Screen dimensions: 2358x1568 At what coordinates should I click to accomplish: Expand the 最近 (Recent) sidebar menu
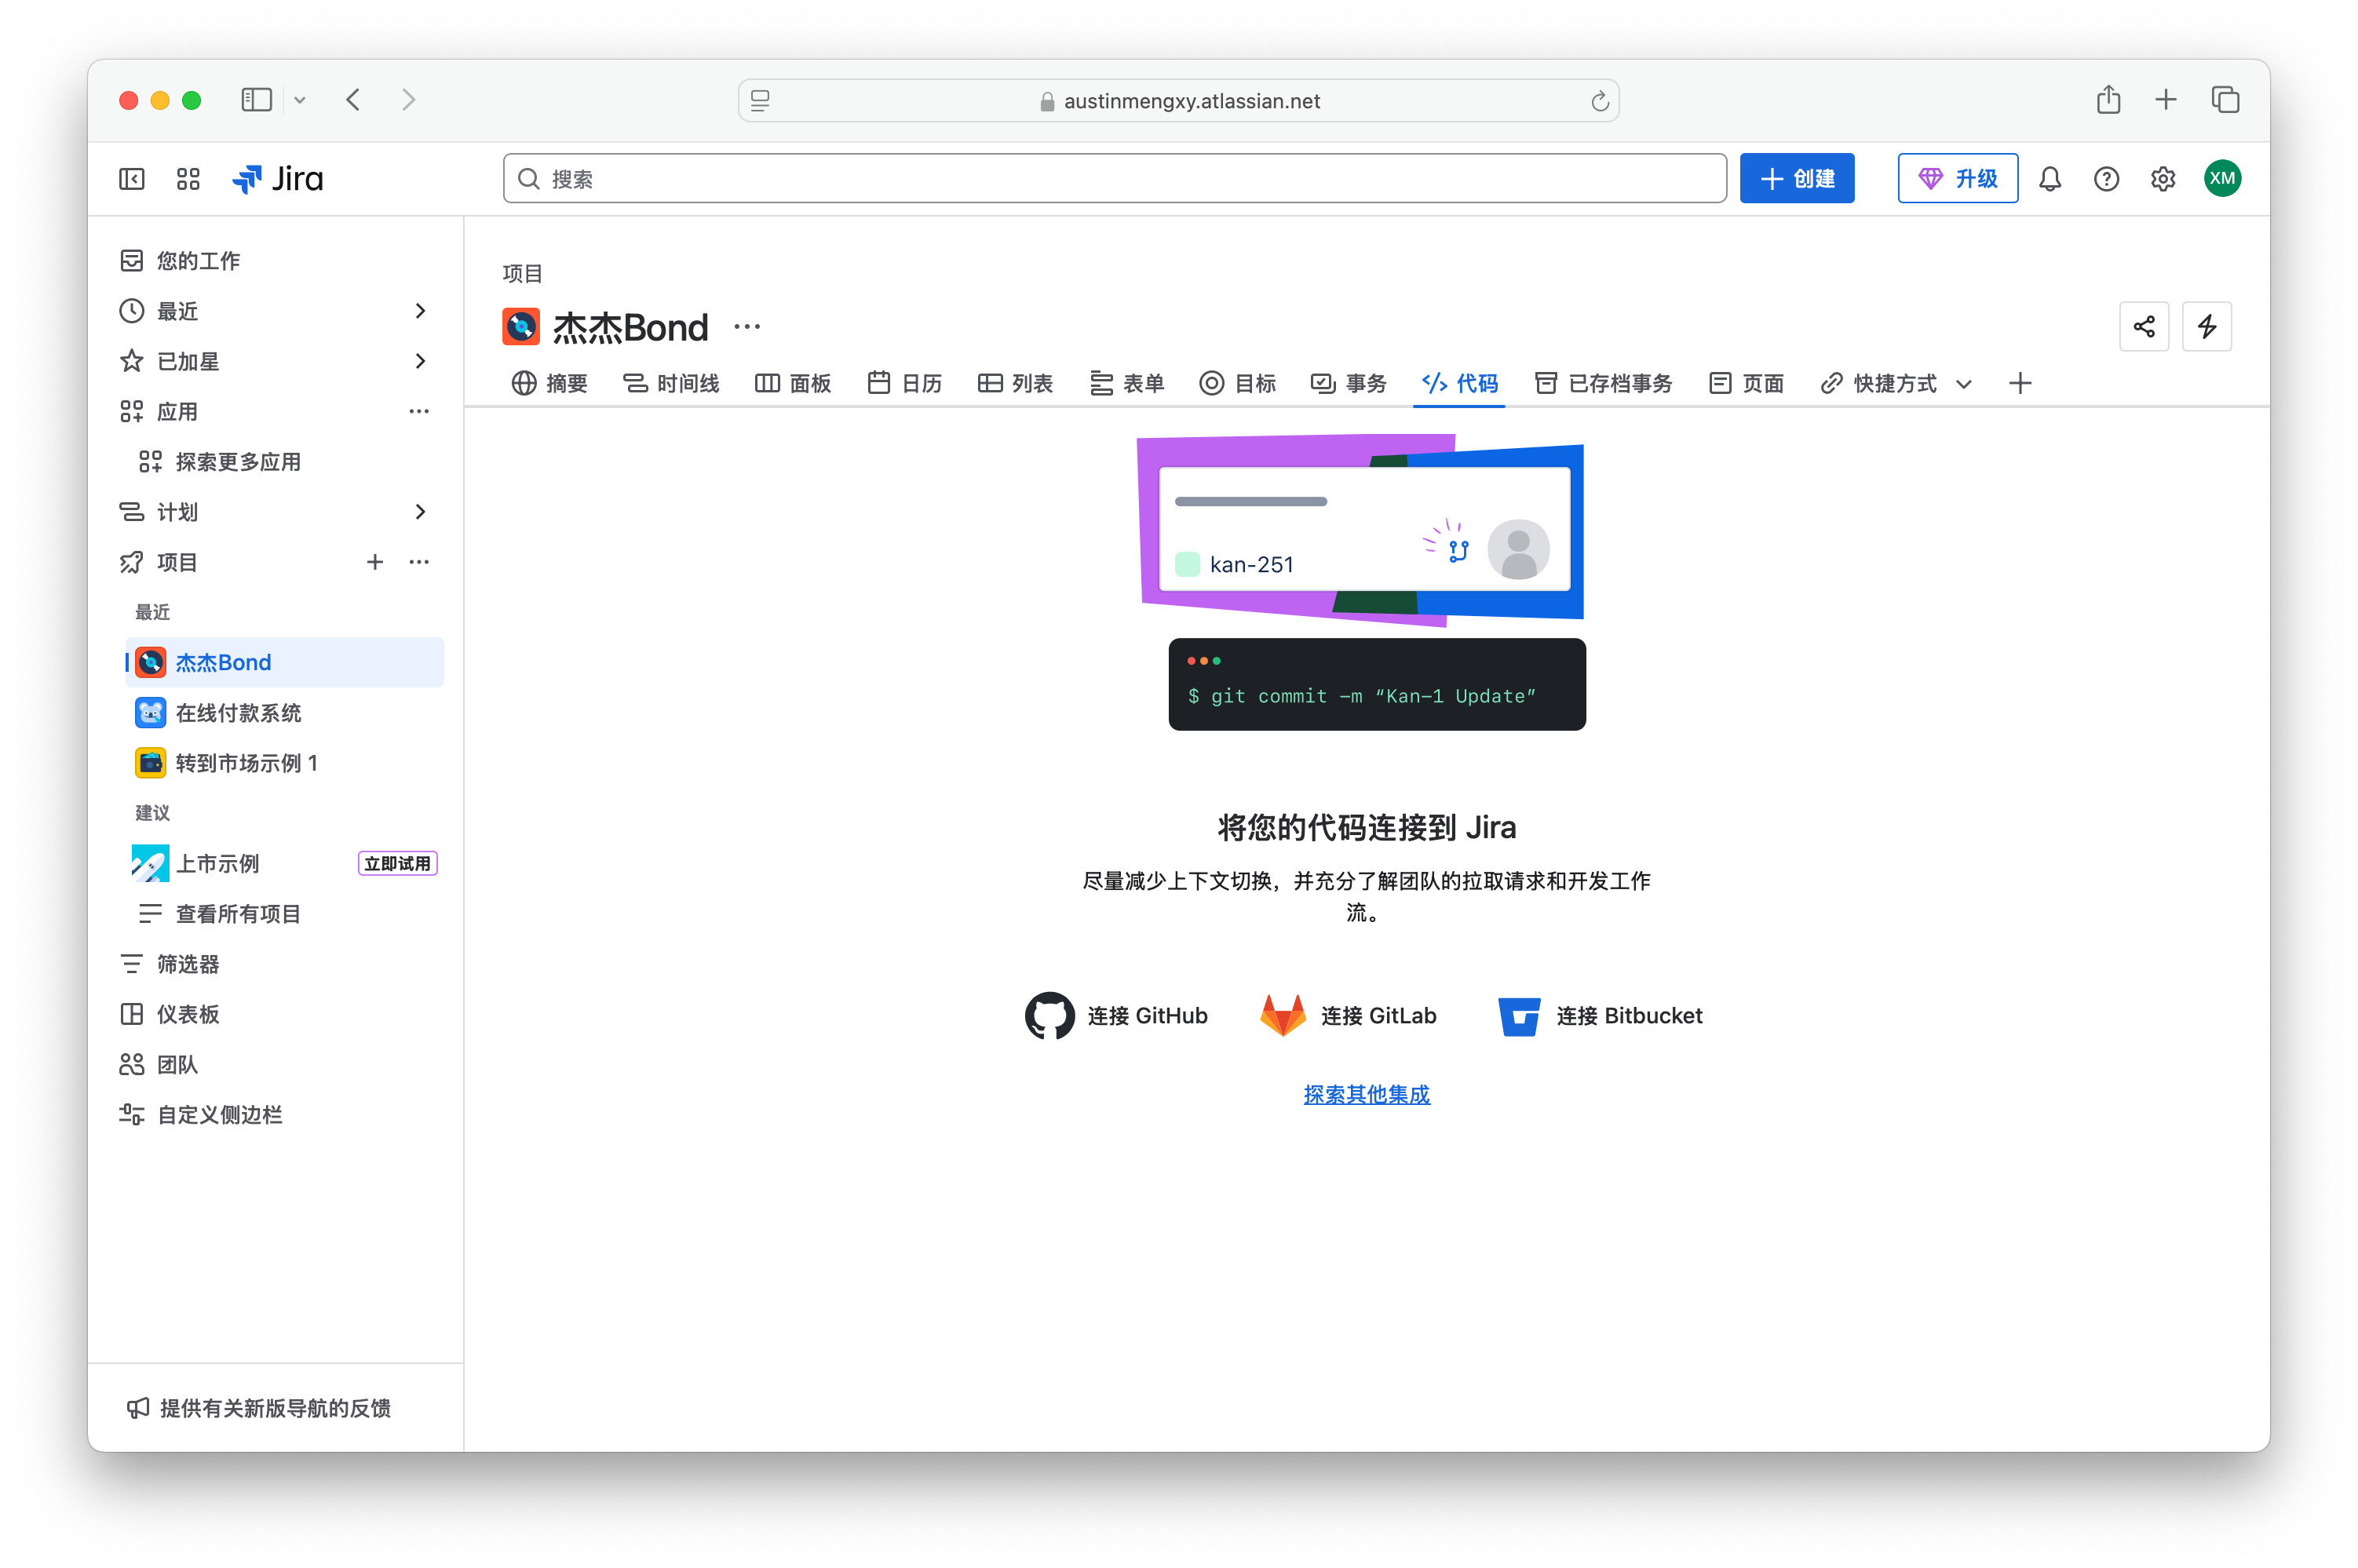click(x=420, y=311)
